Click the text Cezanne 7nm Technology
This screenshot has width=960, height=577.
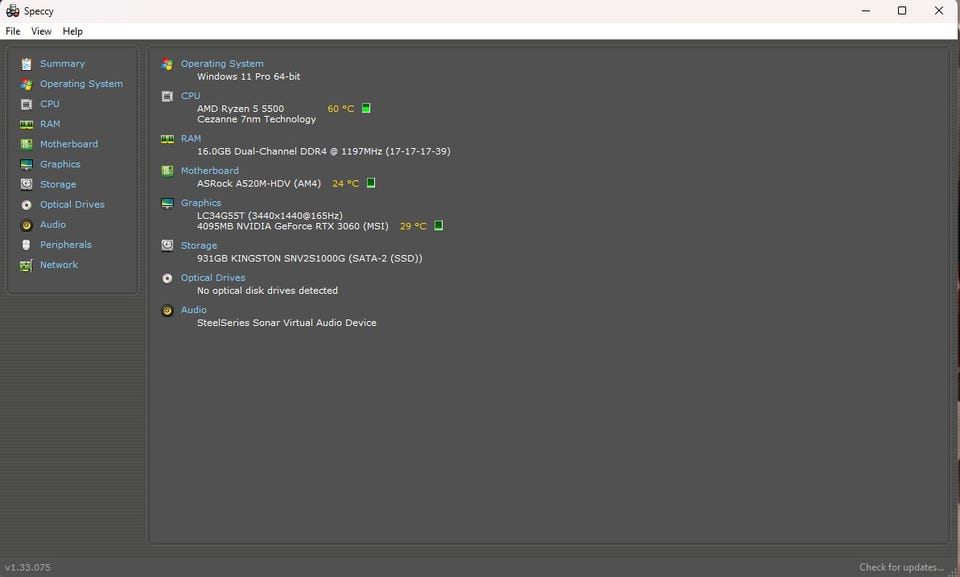pos(257,119)
